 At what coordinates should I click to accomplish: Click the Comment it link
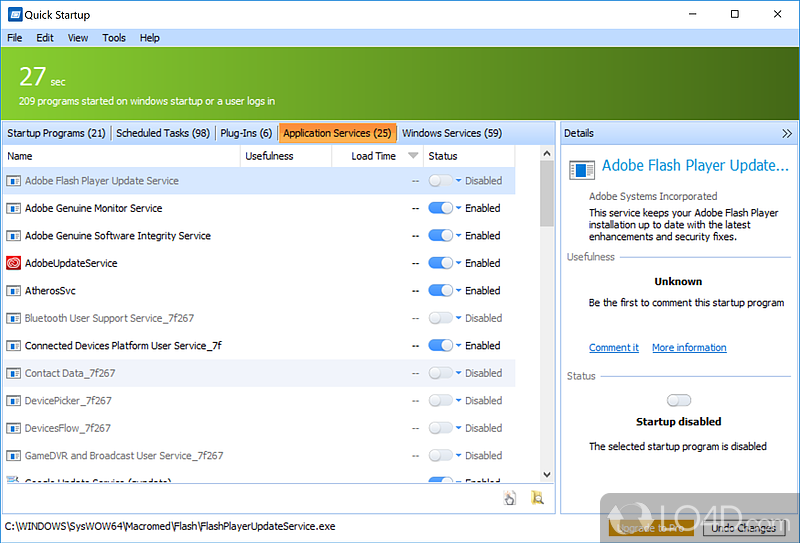[613, 348]
